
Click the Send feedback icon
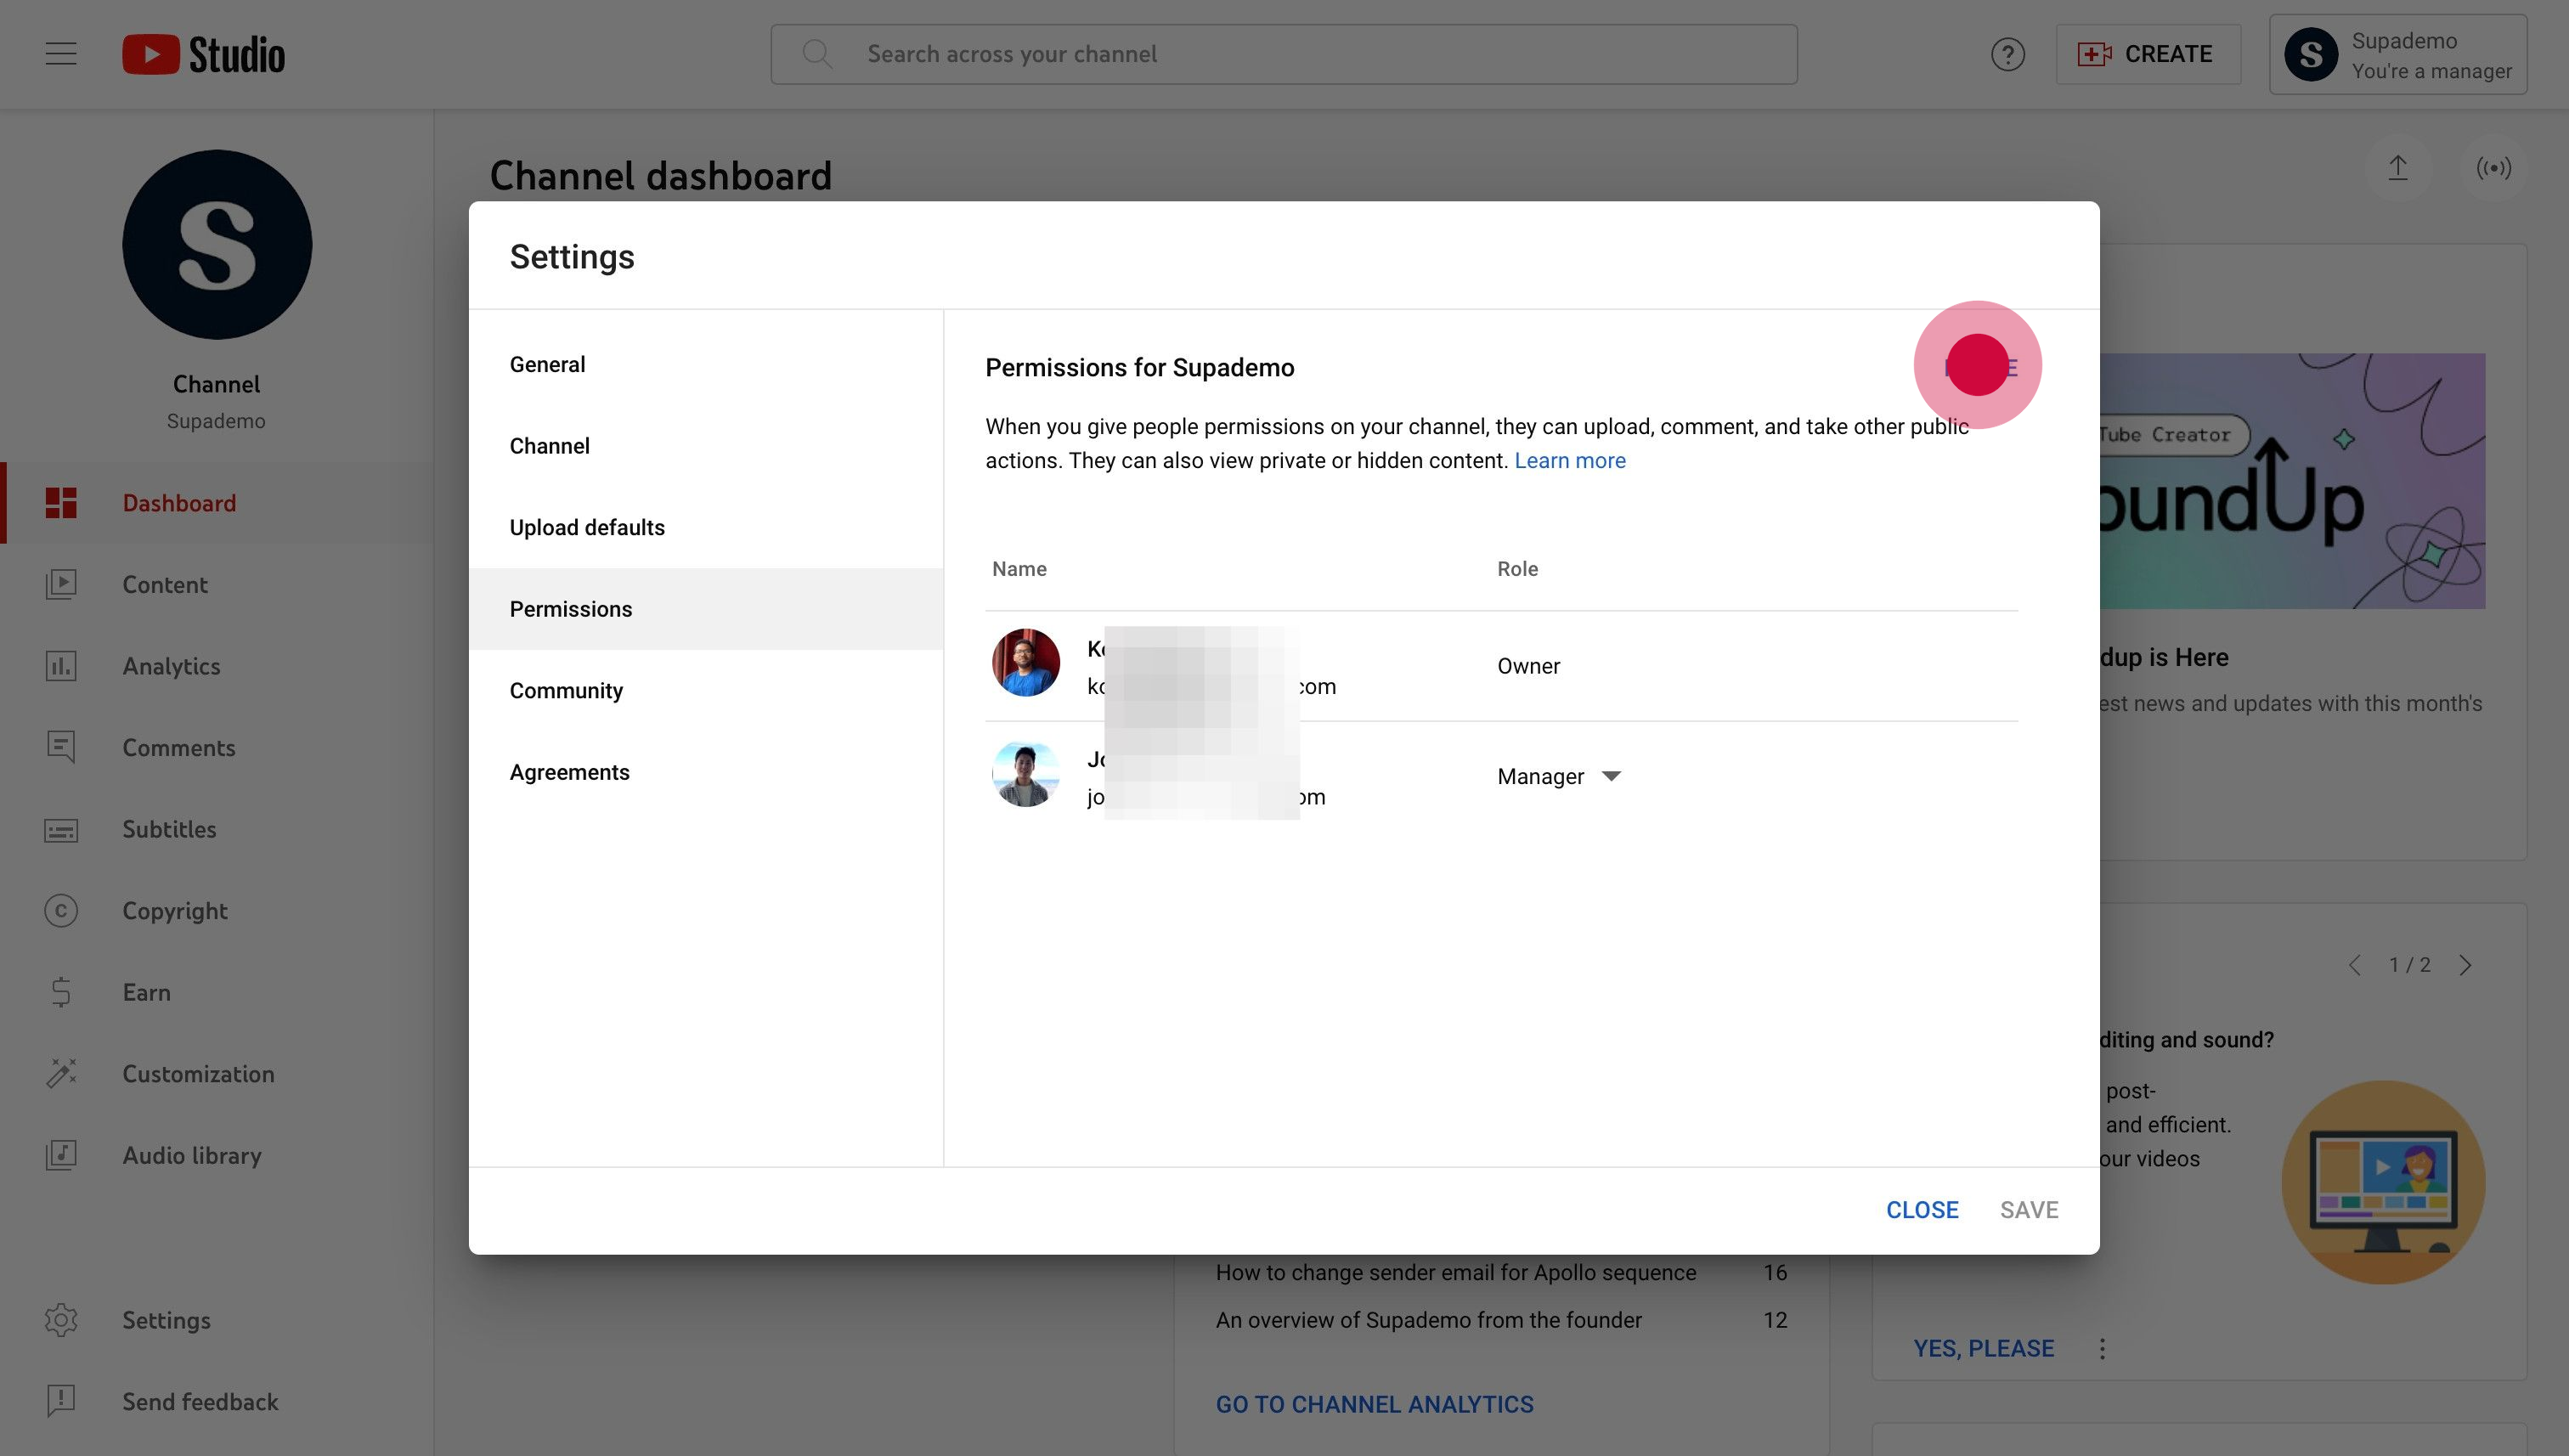click(61, 1401)
